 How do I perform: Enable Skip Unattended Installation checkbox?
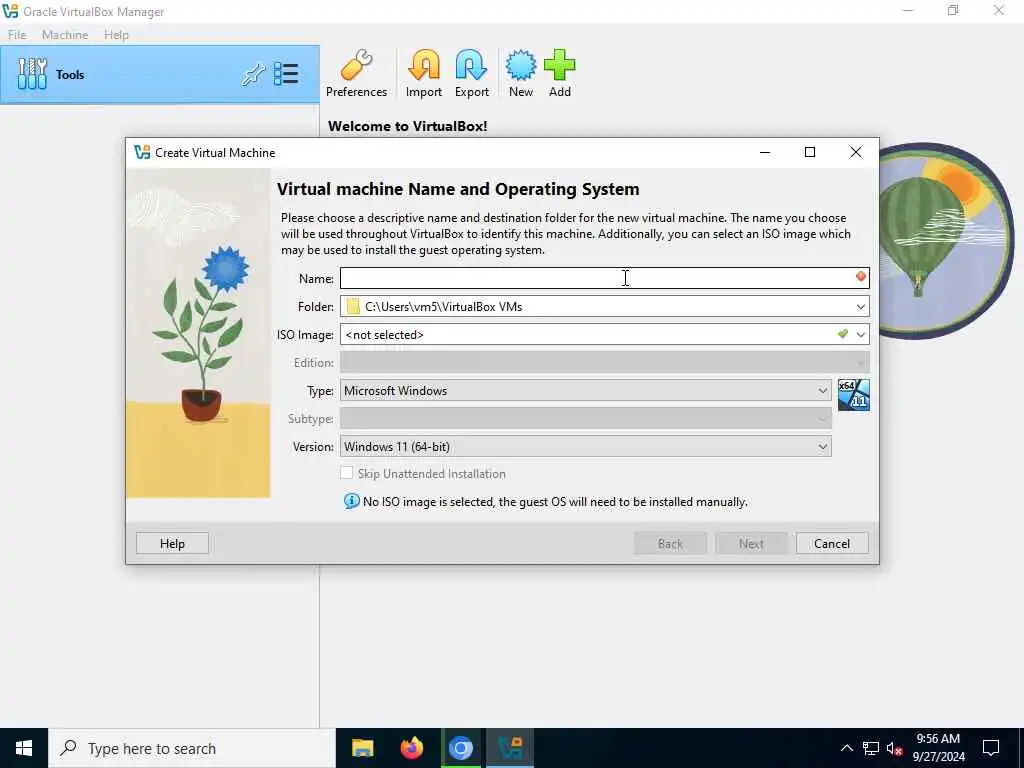347,473
